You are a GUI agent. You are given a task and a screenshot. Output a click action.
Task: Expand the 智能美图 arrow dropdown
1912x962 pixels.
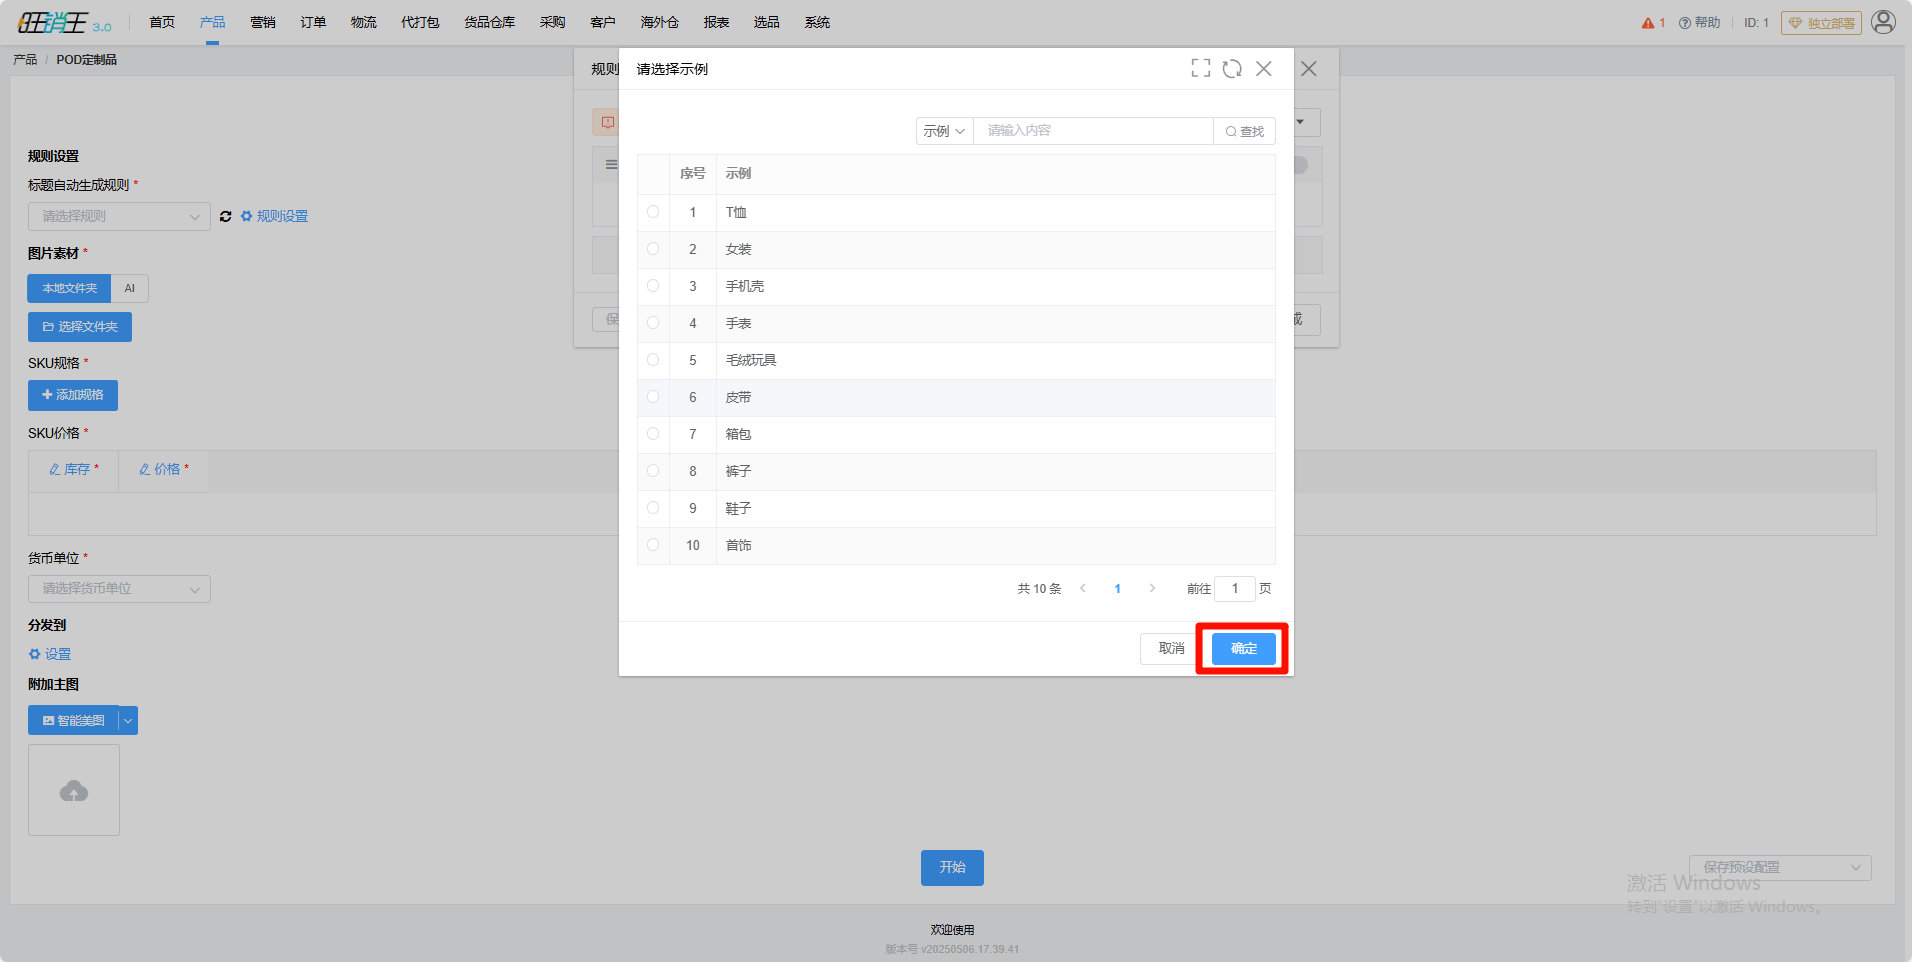click(x=128, y=720)
